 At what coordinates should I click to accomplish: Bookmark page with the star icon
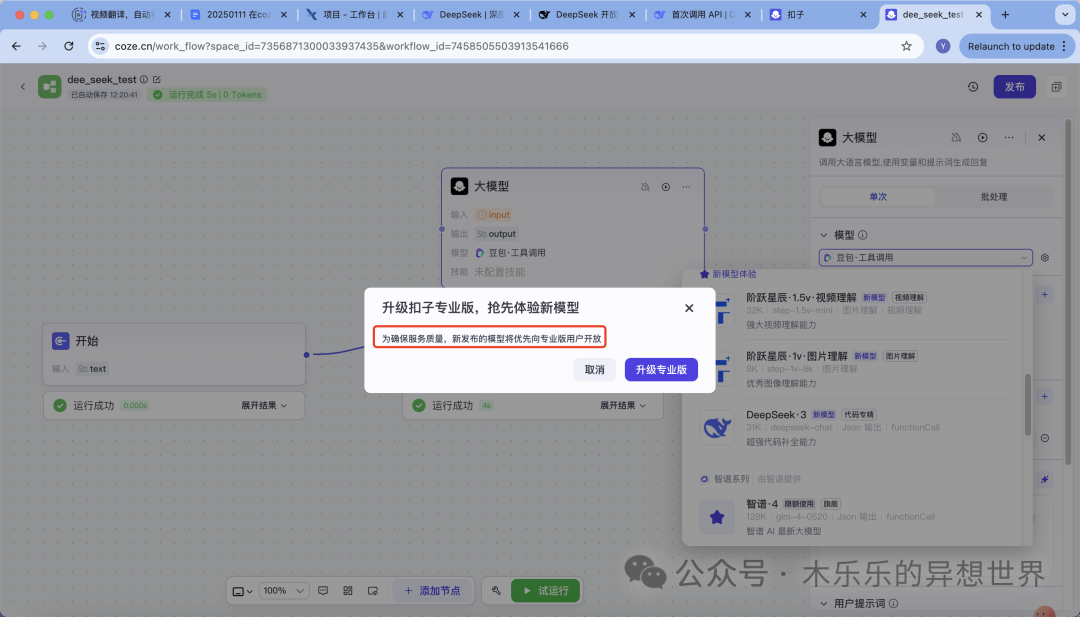pos(906,46)
